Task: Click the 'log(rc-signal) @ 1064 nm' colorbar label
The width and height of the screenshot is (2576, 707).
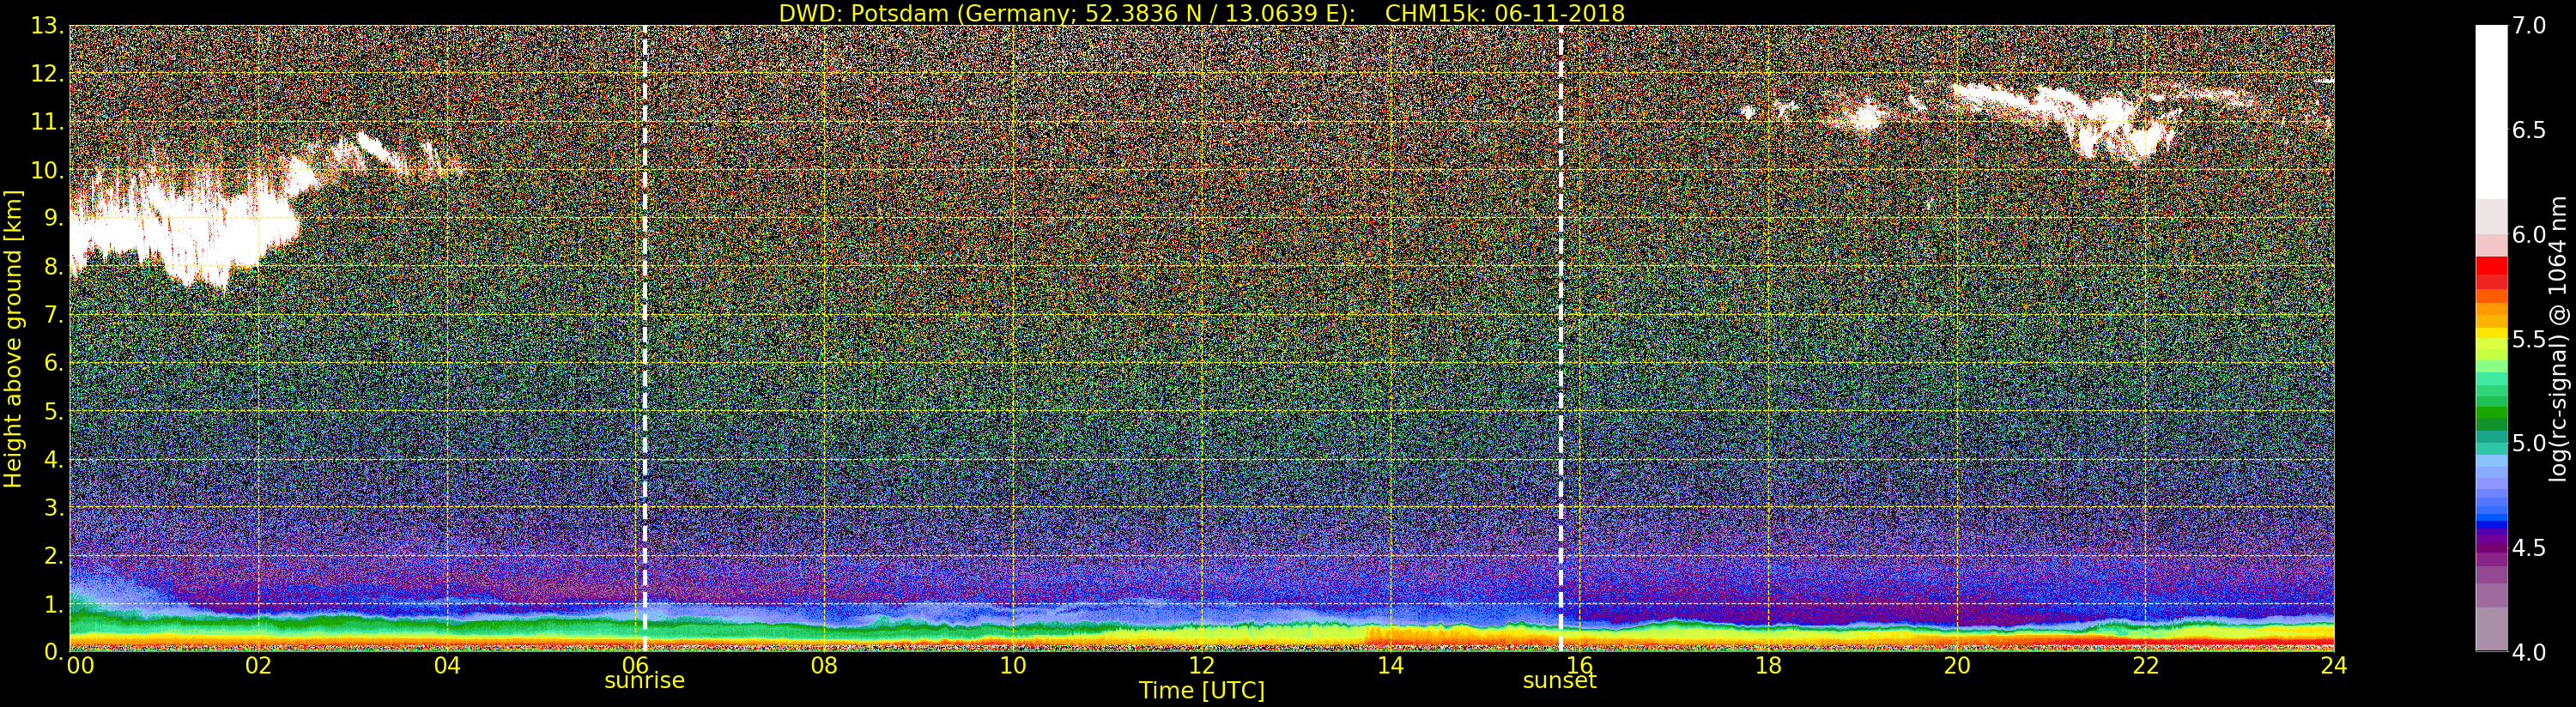Action: pyautogui.click(x=2558, y=338)
